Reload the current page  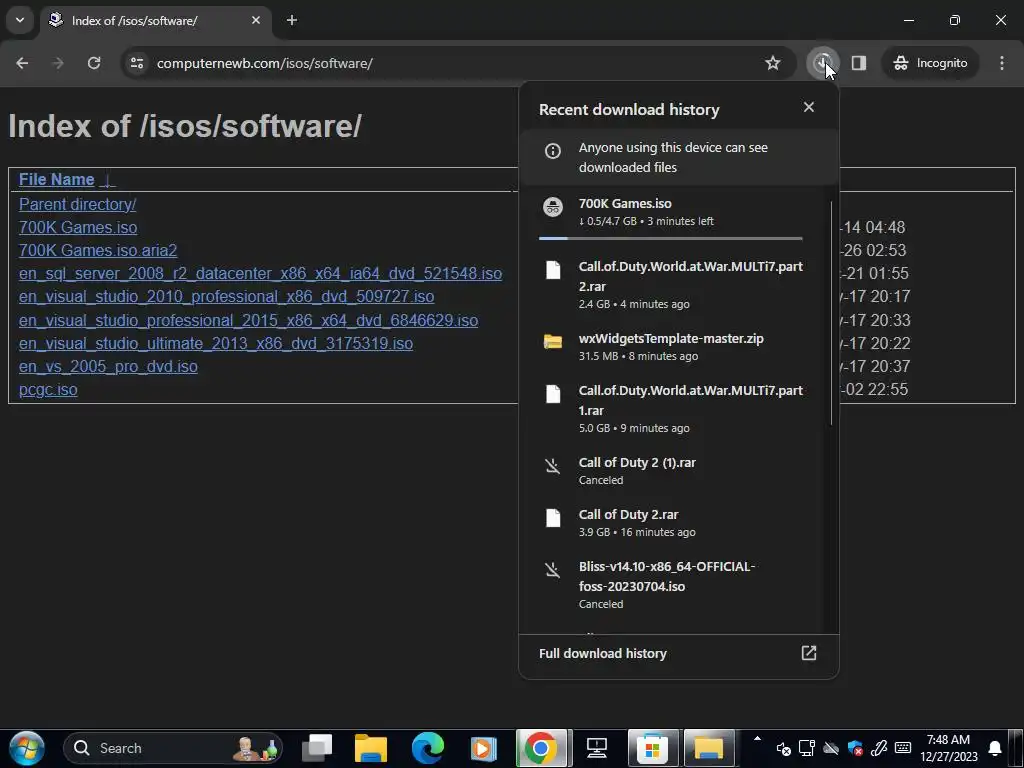[x=94, y=63]
